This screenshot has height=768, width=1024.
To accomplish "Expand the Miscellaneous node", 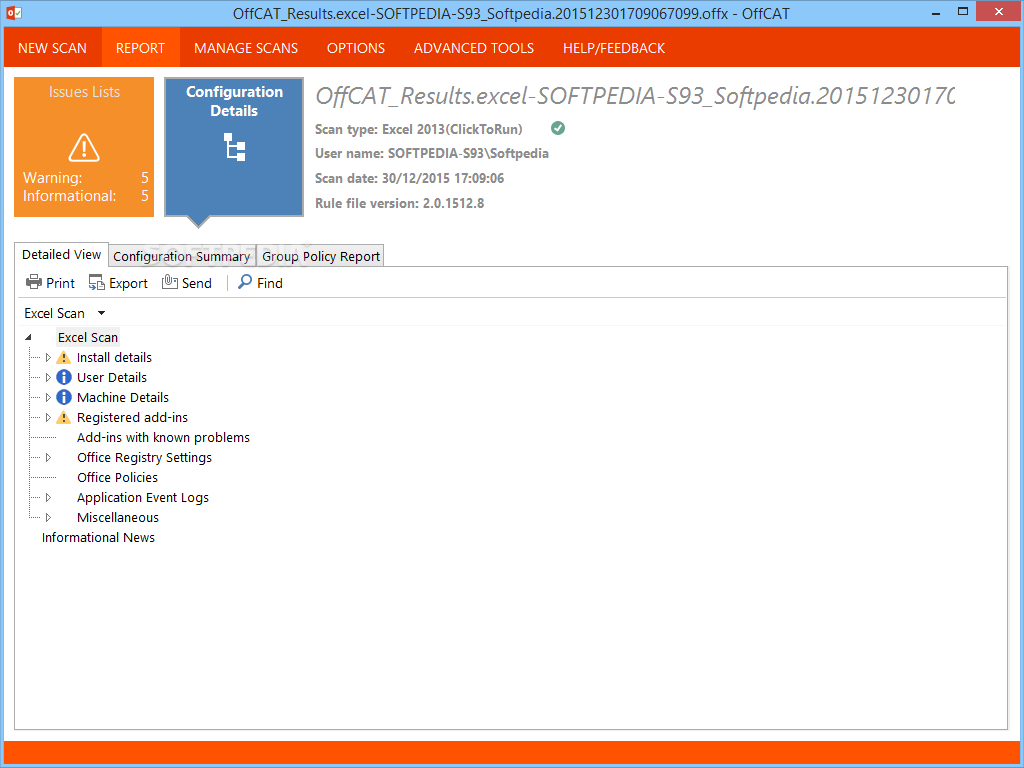I will tap(48, 517).
